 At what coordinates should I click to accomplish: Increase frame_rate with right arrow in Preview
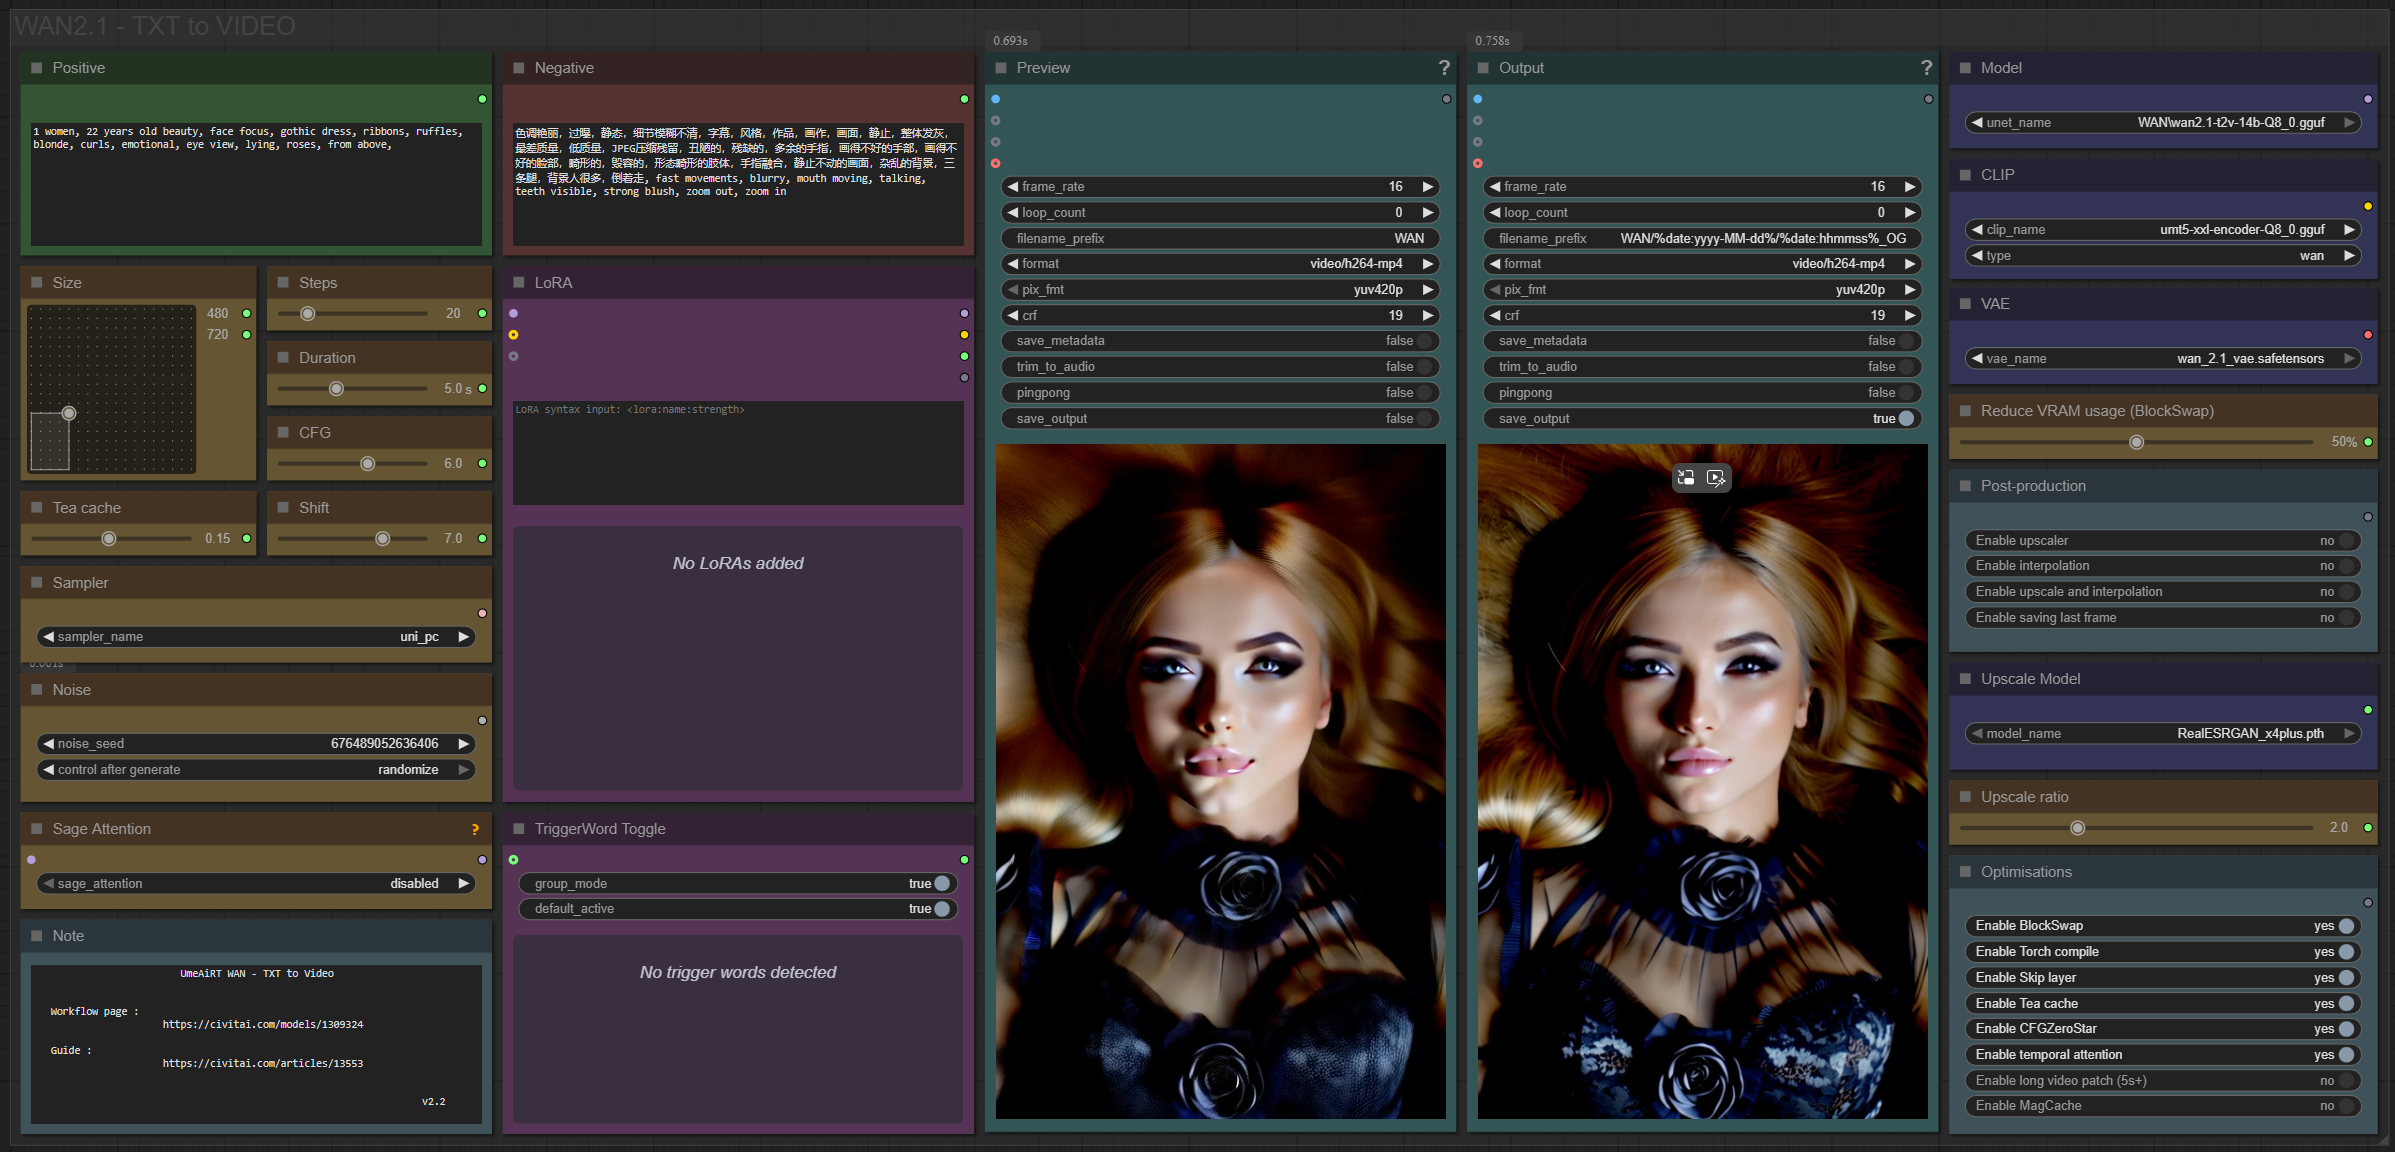1428,187
